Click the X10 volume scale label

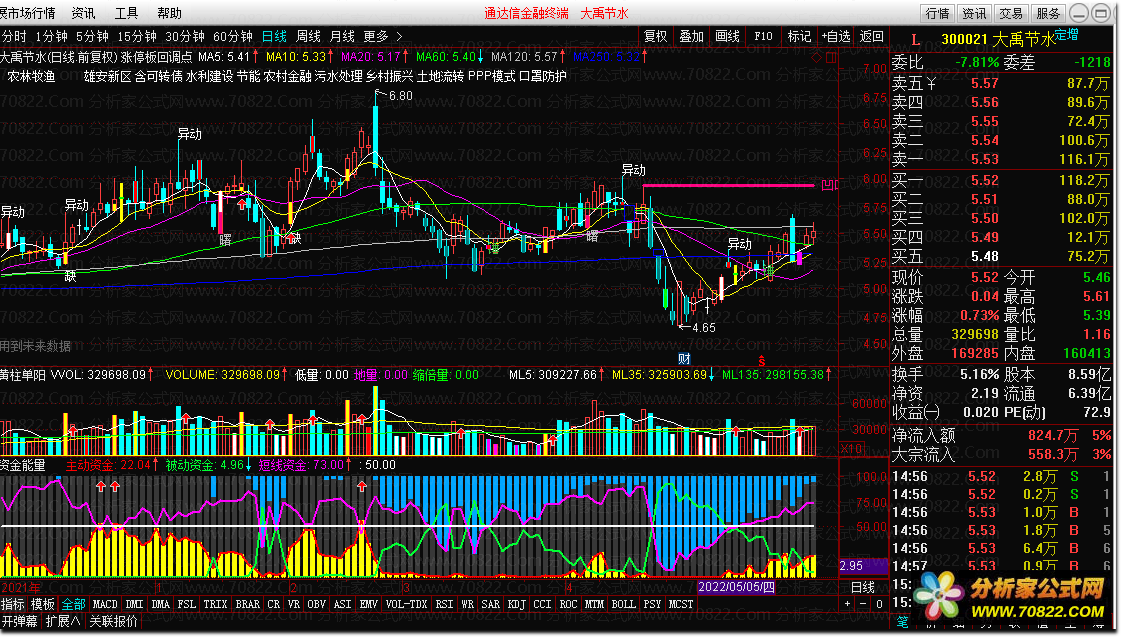click(x=851, y=449)
